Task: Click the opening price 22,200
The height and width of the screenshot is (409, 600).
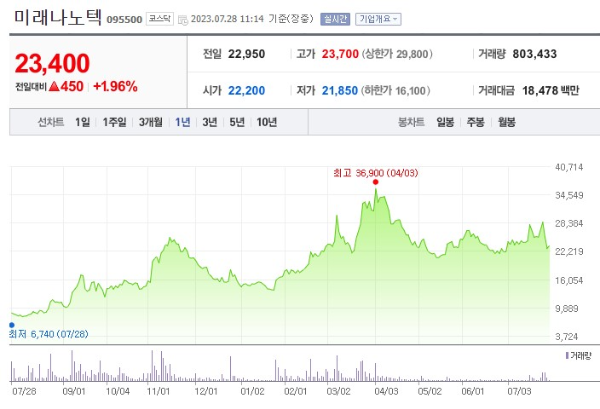Action: pyautogui.click(x=246, y=91)
